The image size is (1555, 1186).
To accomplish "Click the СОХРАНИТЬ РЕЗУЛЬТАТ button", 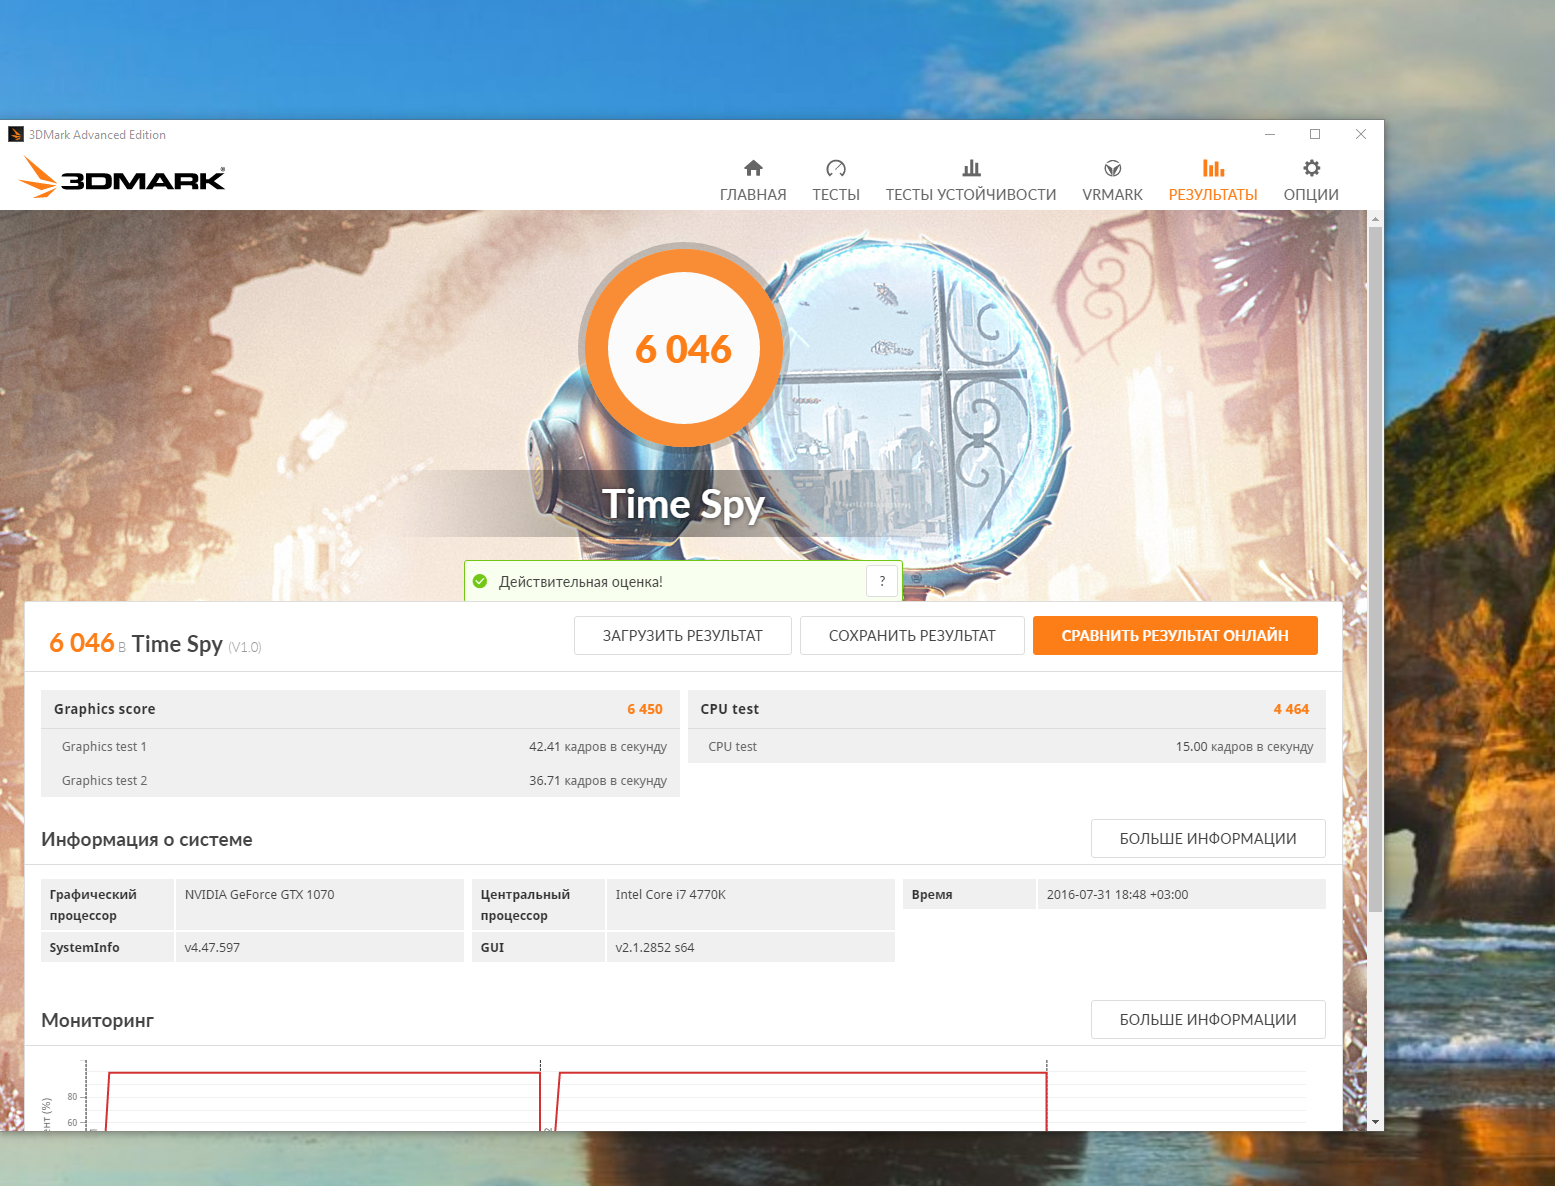I will click(912, 636).
